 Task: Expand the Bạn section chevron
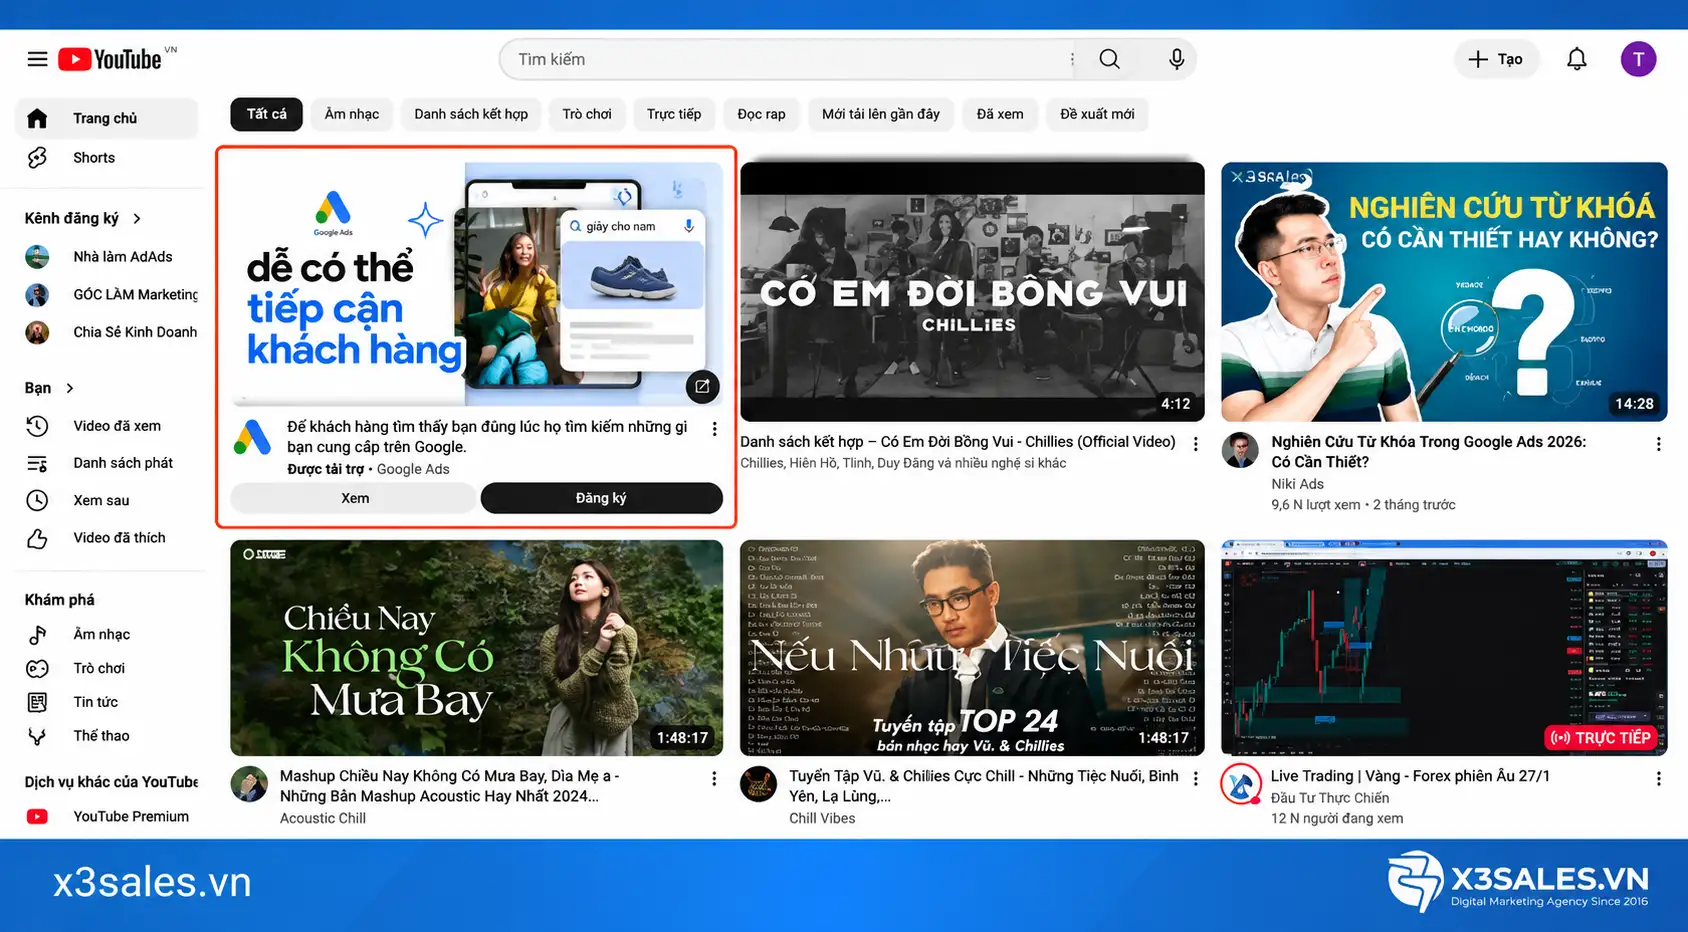coord(70,388)
